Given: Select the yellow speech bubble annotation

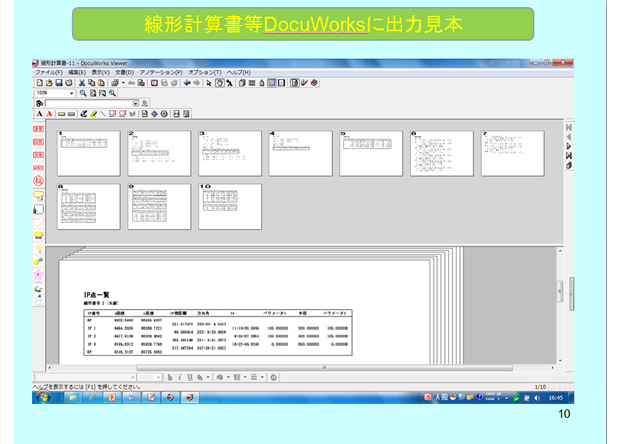Looking at the screenshot, I should pyautogui.click(x=38, y=196).
